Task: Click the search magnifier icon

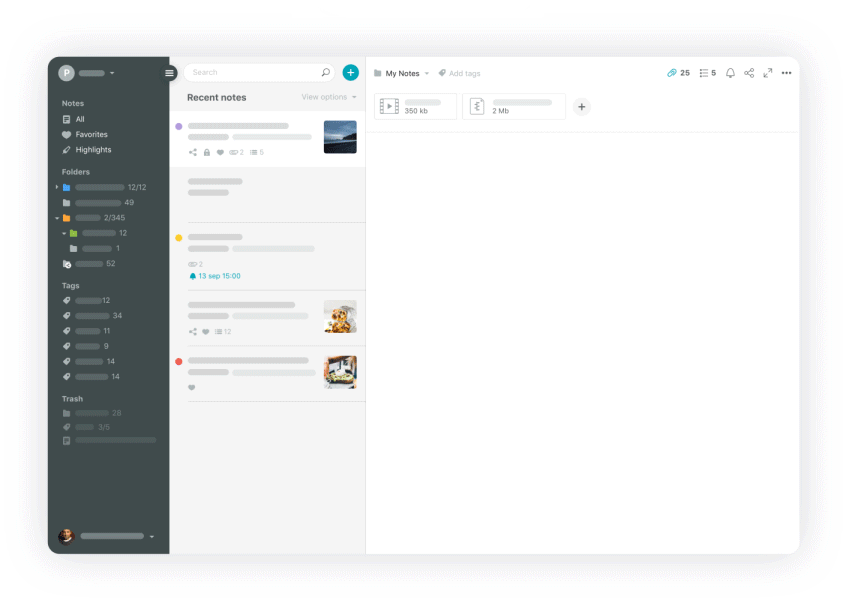Action: tap(325, 72)
